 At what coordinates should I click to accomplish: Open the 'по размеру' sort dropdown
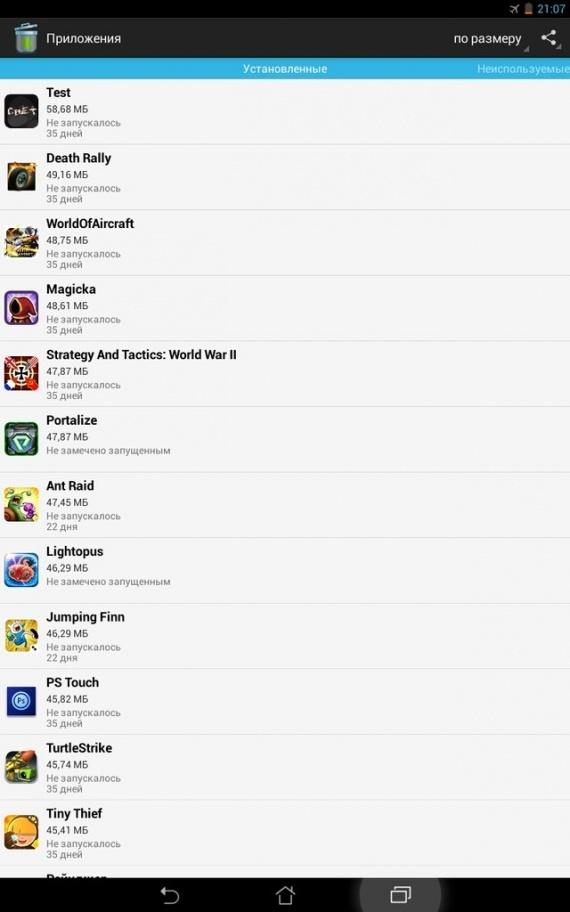[x=490, y=38]
